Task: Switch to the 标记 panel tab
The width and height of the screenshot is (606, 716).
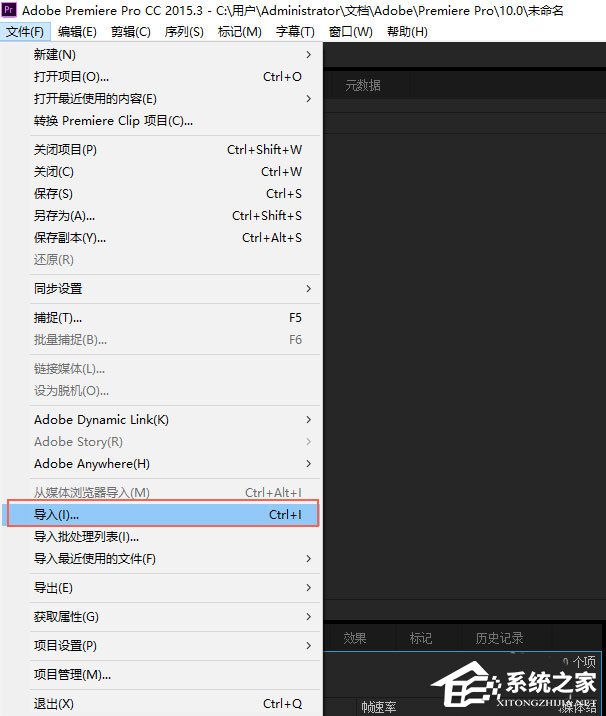Action: pyautogui.click(x=421, y=638)
